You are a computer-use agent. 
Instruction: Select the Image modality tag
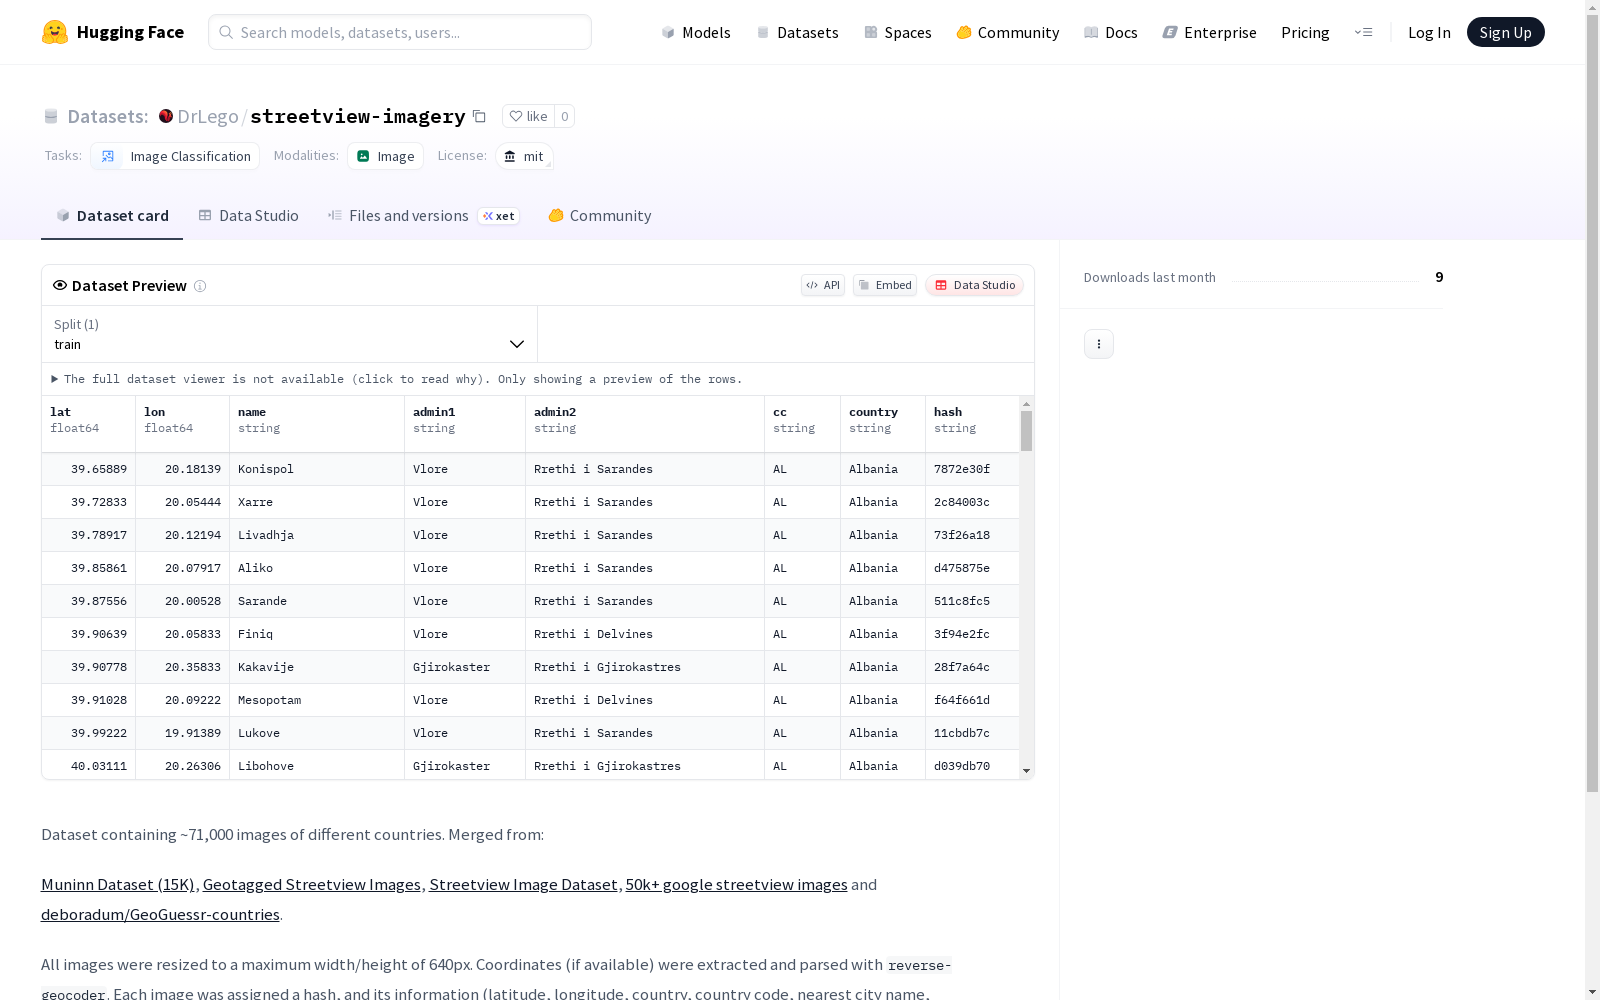click(386, 156)
